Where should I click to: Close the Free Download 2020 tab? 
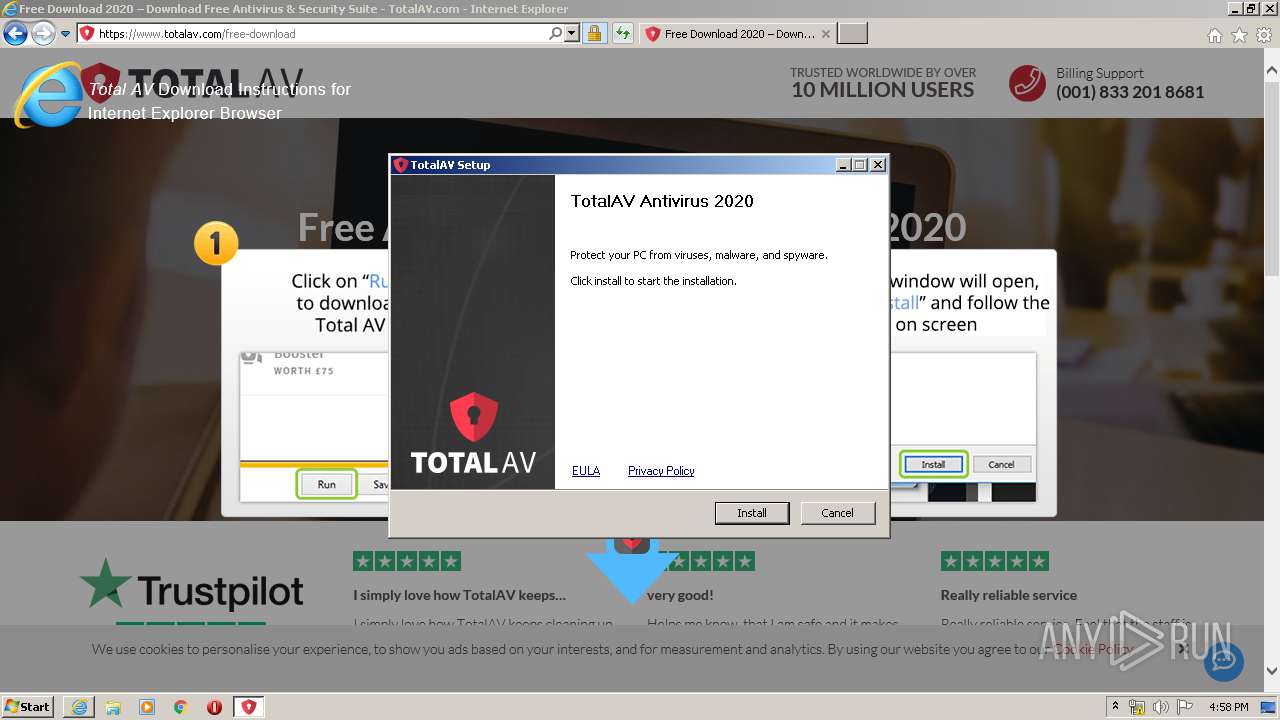[x=825, y=33]
